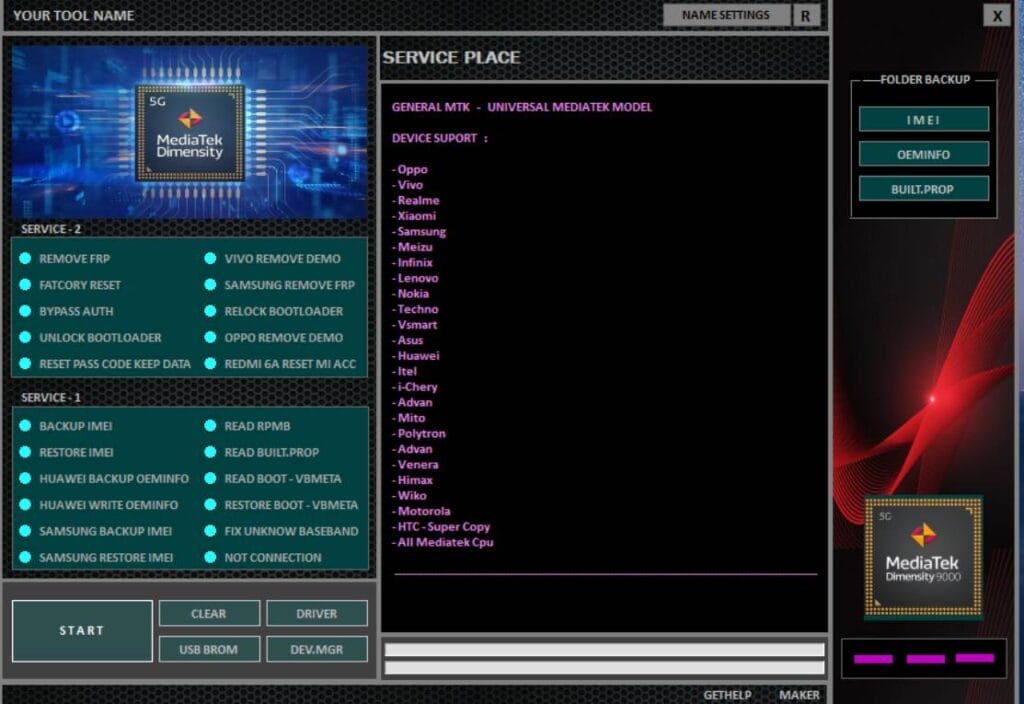Click the MediaTek Dimensity 9000 chip image
This screenshot has height=704, width=1024.
[x=923, y=557]
